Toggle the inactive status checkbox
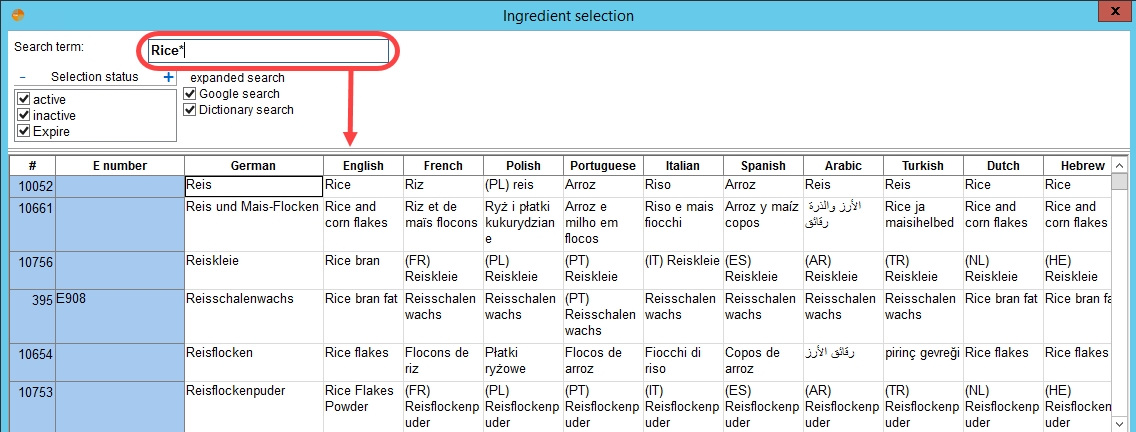 pyautogui.click(x=22, y=115)
